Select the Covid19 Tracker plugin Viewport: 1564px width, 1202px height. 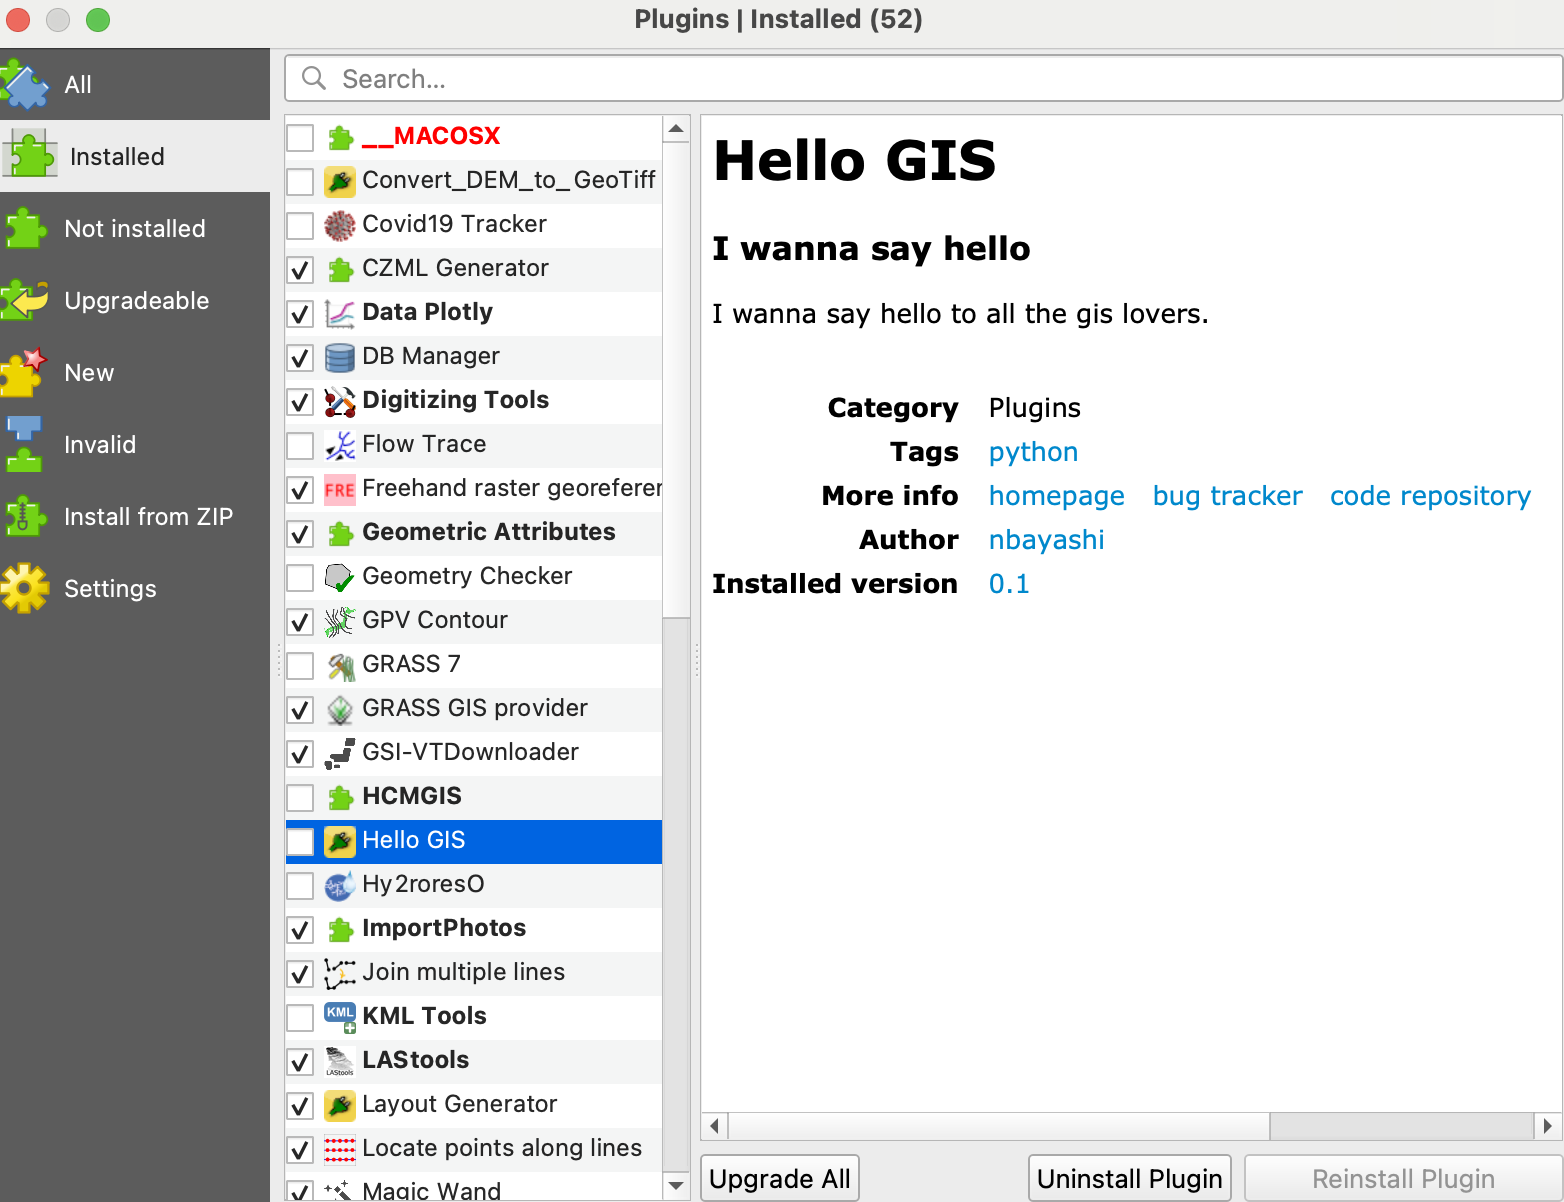(x=455, y=224)
